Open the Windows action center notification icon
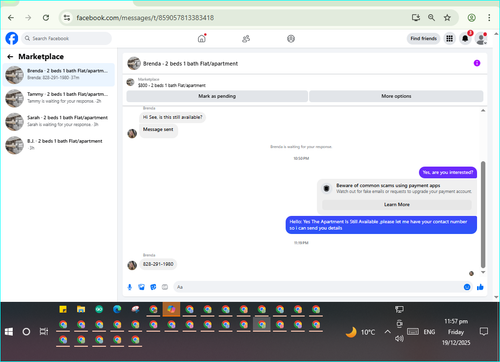Screen dimensions: 500x362 [x=484, y=331]
